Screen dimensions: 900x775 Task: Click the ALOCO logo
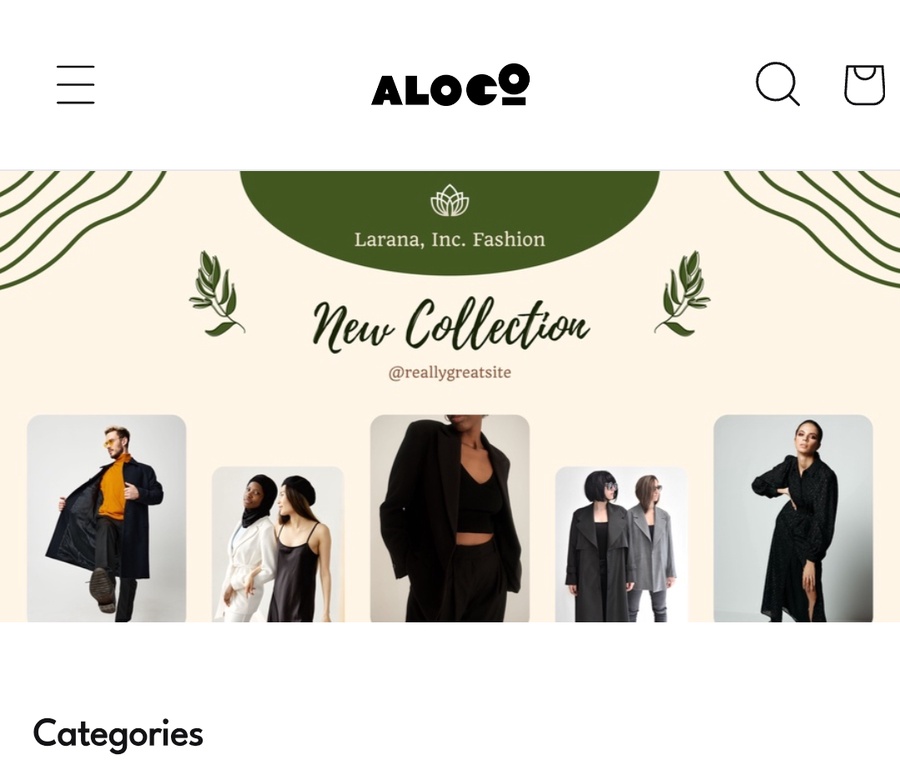(x=450, y=85)
